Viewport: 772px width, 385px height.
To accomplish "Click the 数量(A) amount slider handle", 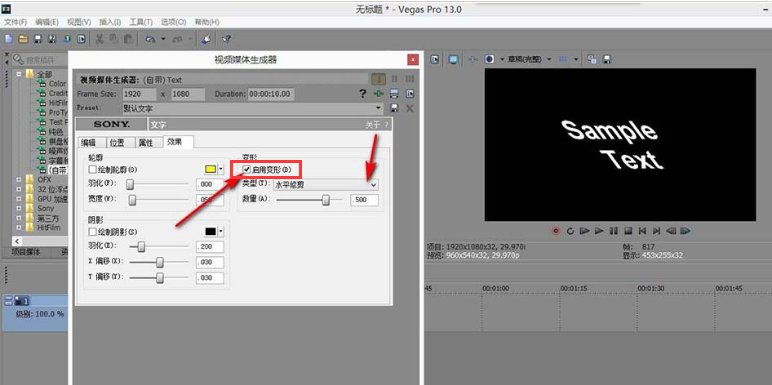I will click(325, 200).
